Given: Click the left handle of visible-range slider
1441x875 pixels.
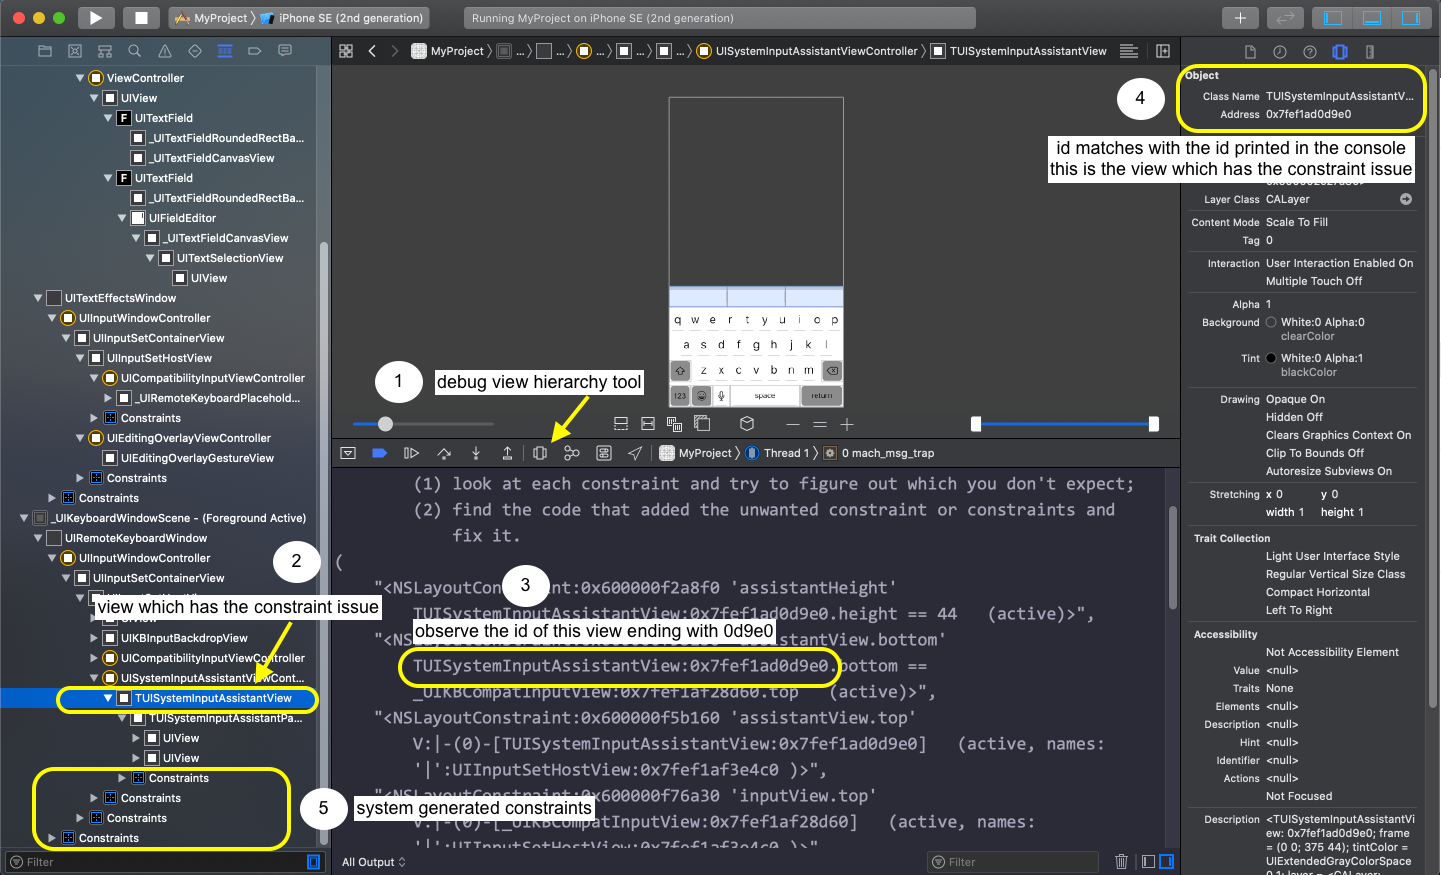Looking at the screenshot, I should [976, 424].
